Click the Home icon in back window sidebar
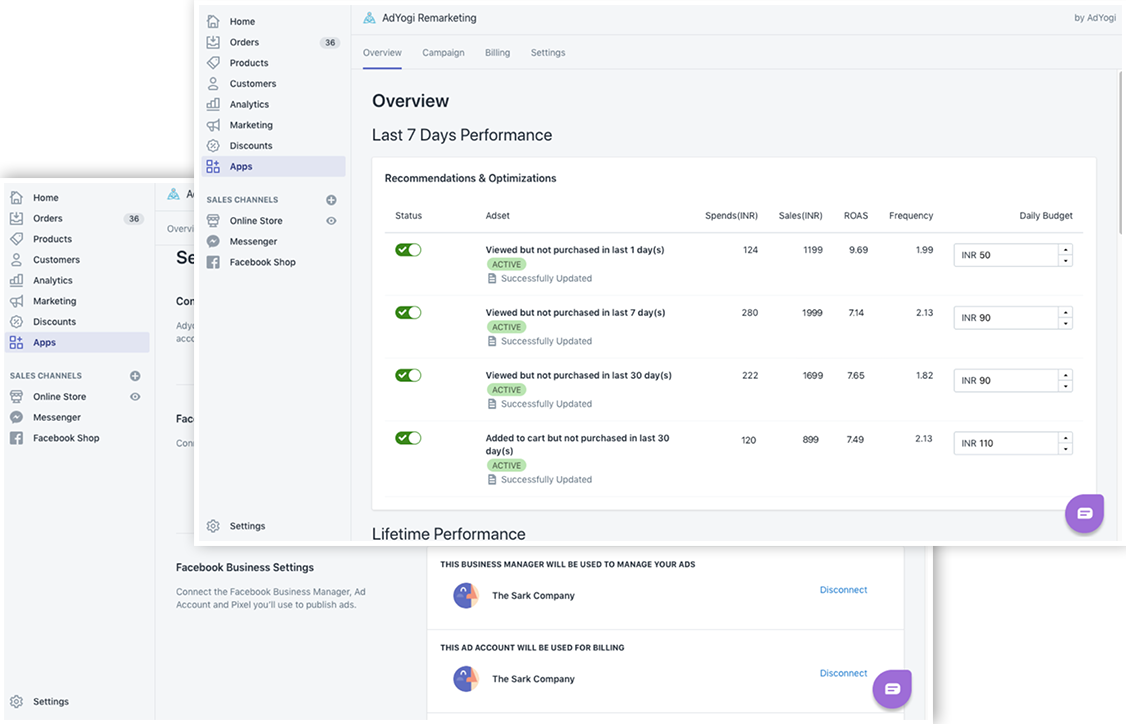 17,198
